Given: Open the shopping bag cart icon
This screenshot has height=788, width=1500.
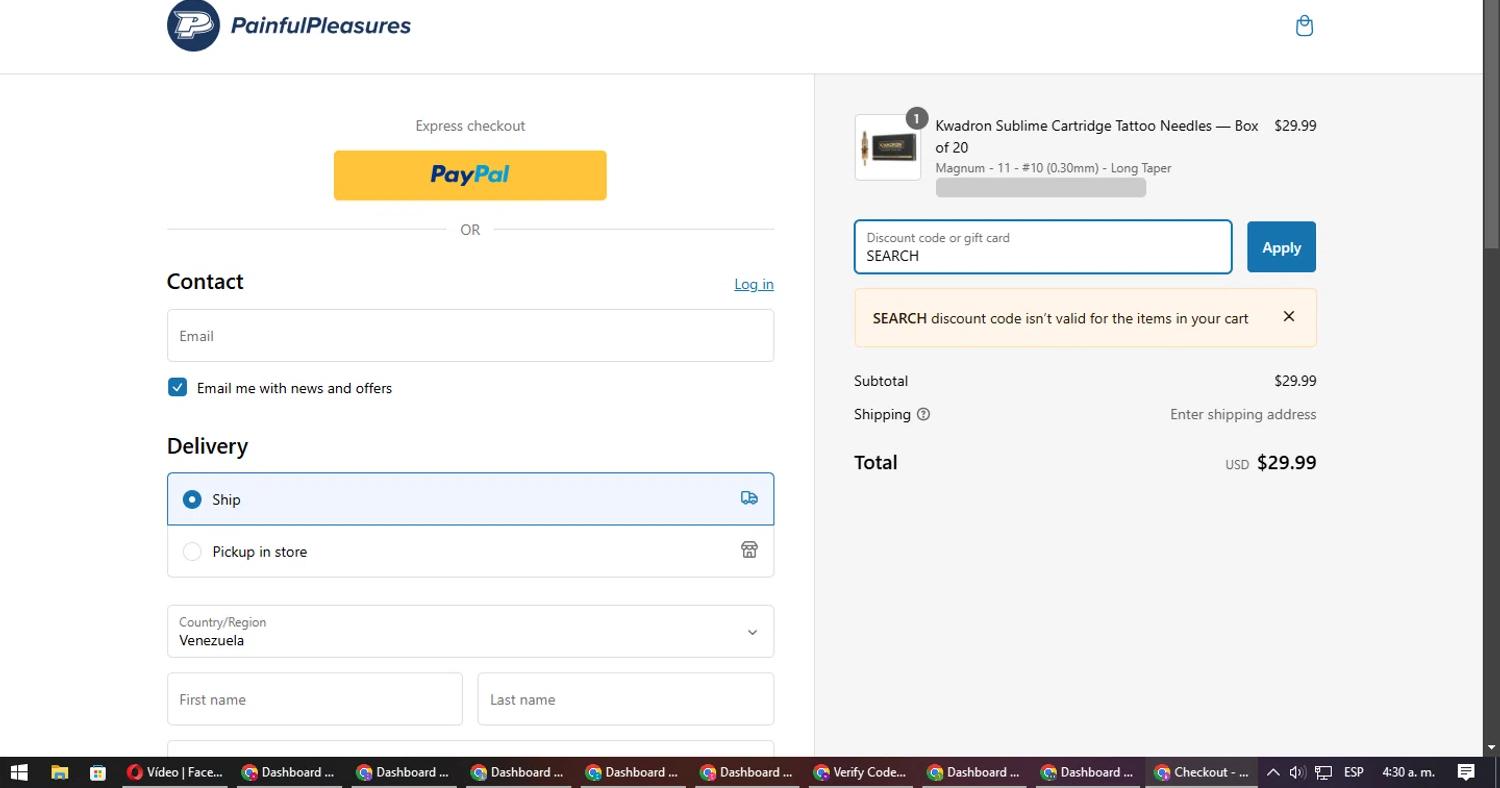Looking at the screenshot, I should (x=1304, y=26).
